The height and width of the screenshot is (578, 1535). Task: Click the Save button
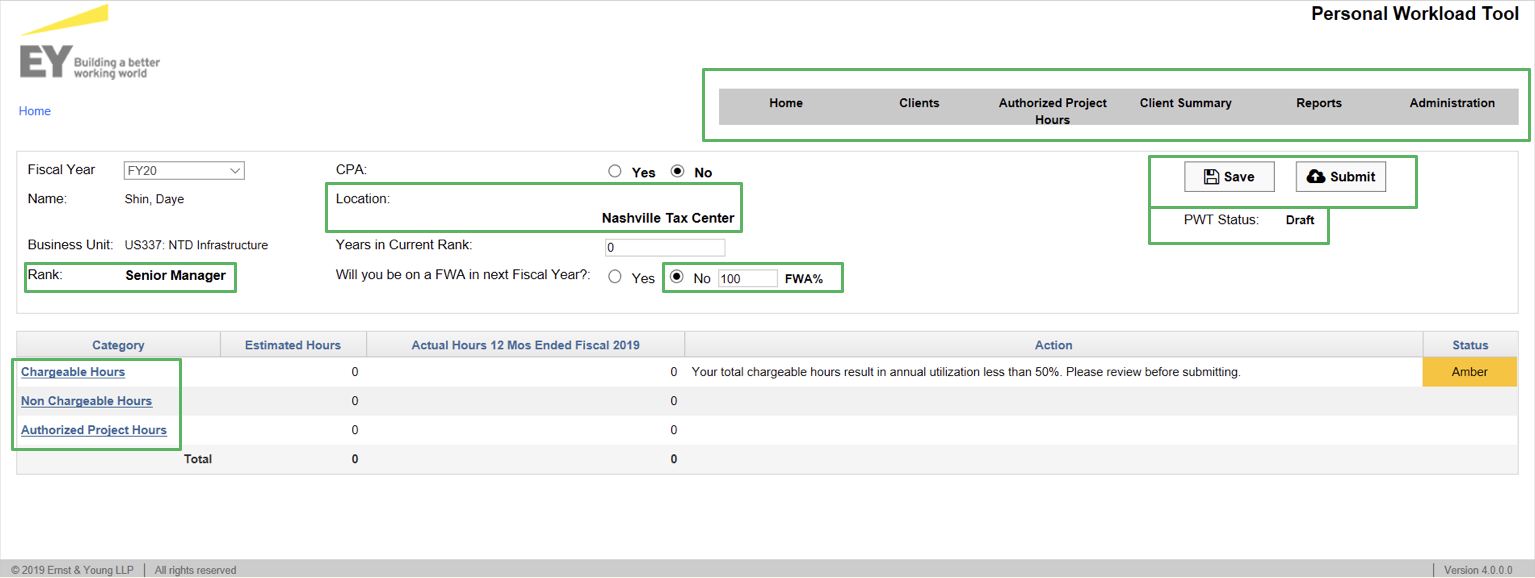pyautogui.click(x=1229, y=177)
